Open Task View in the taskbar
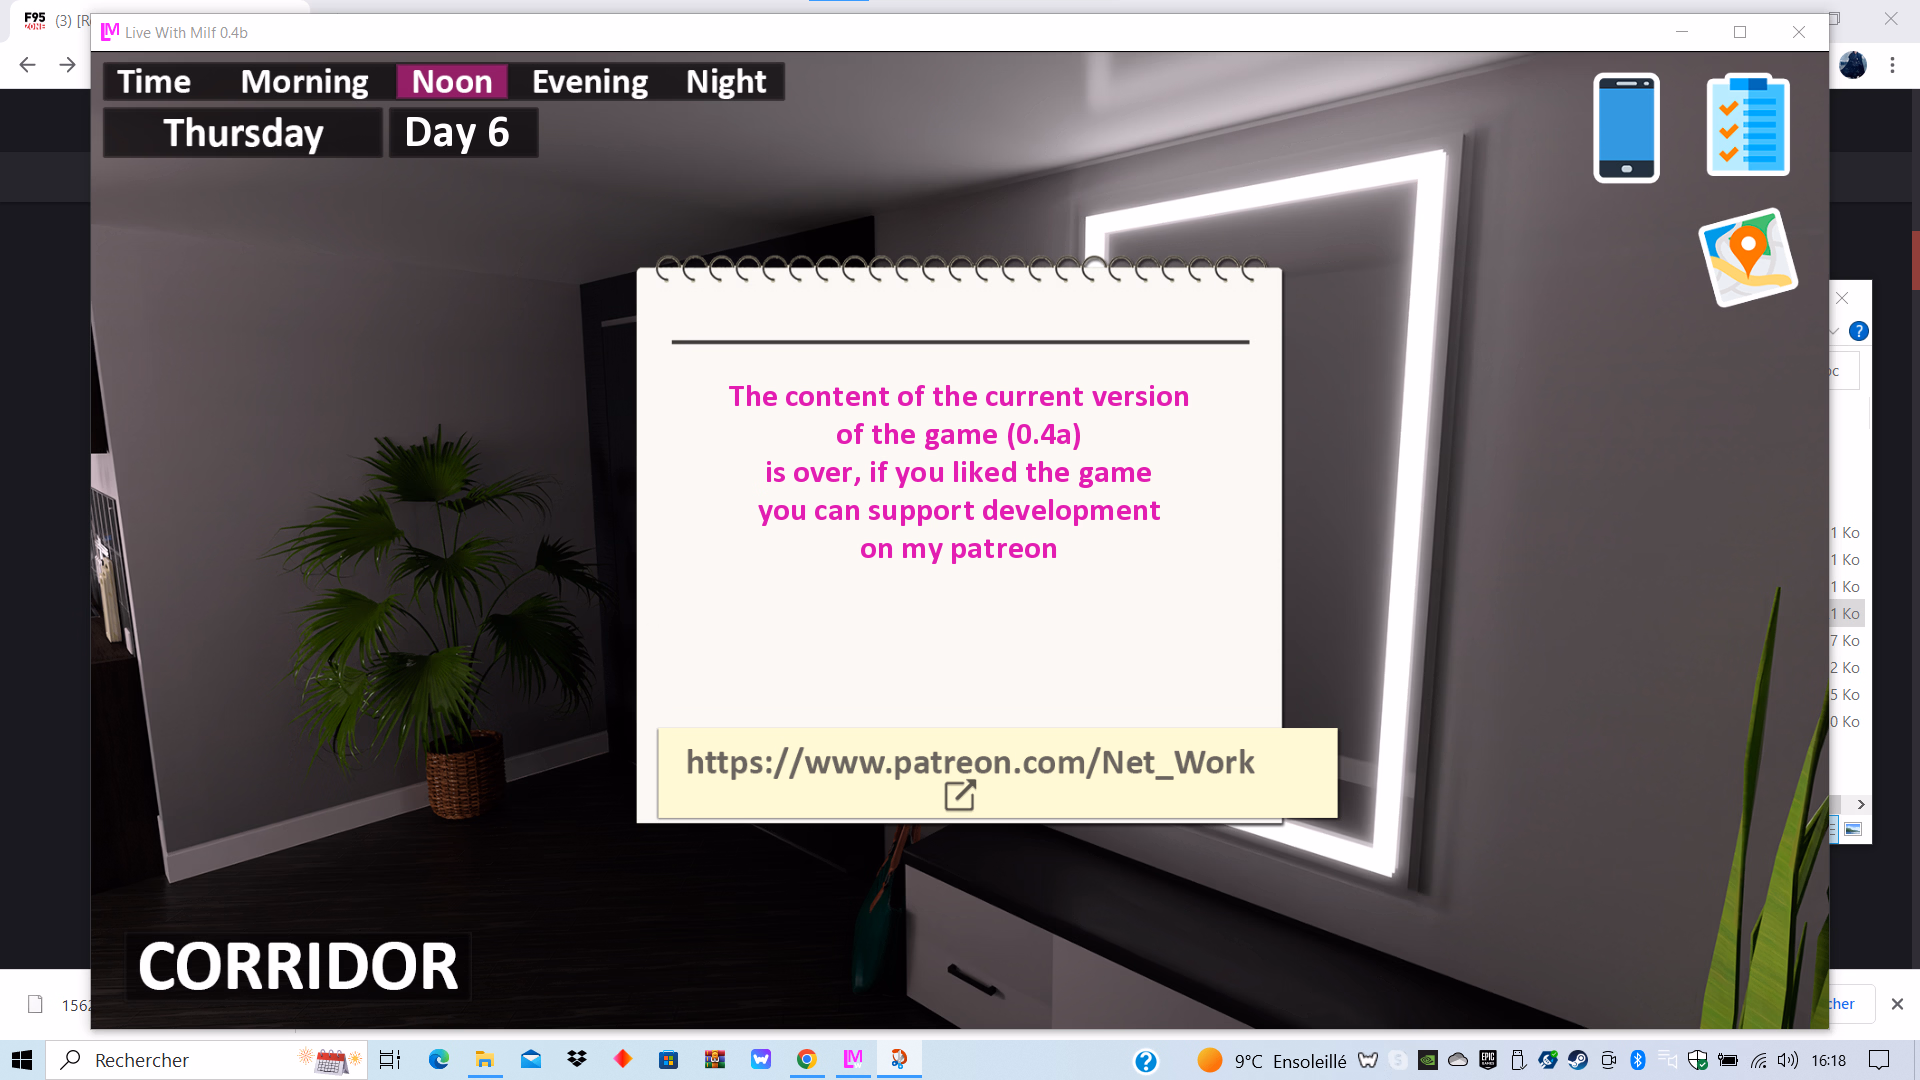 (x=390, y=1060)
